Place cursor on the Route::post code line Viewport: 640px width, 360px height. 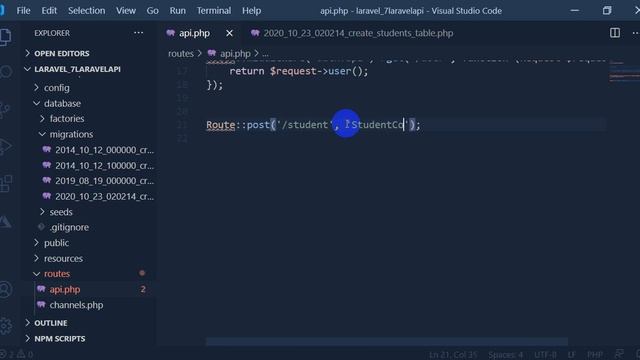tap(313, 124)
